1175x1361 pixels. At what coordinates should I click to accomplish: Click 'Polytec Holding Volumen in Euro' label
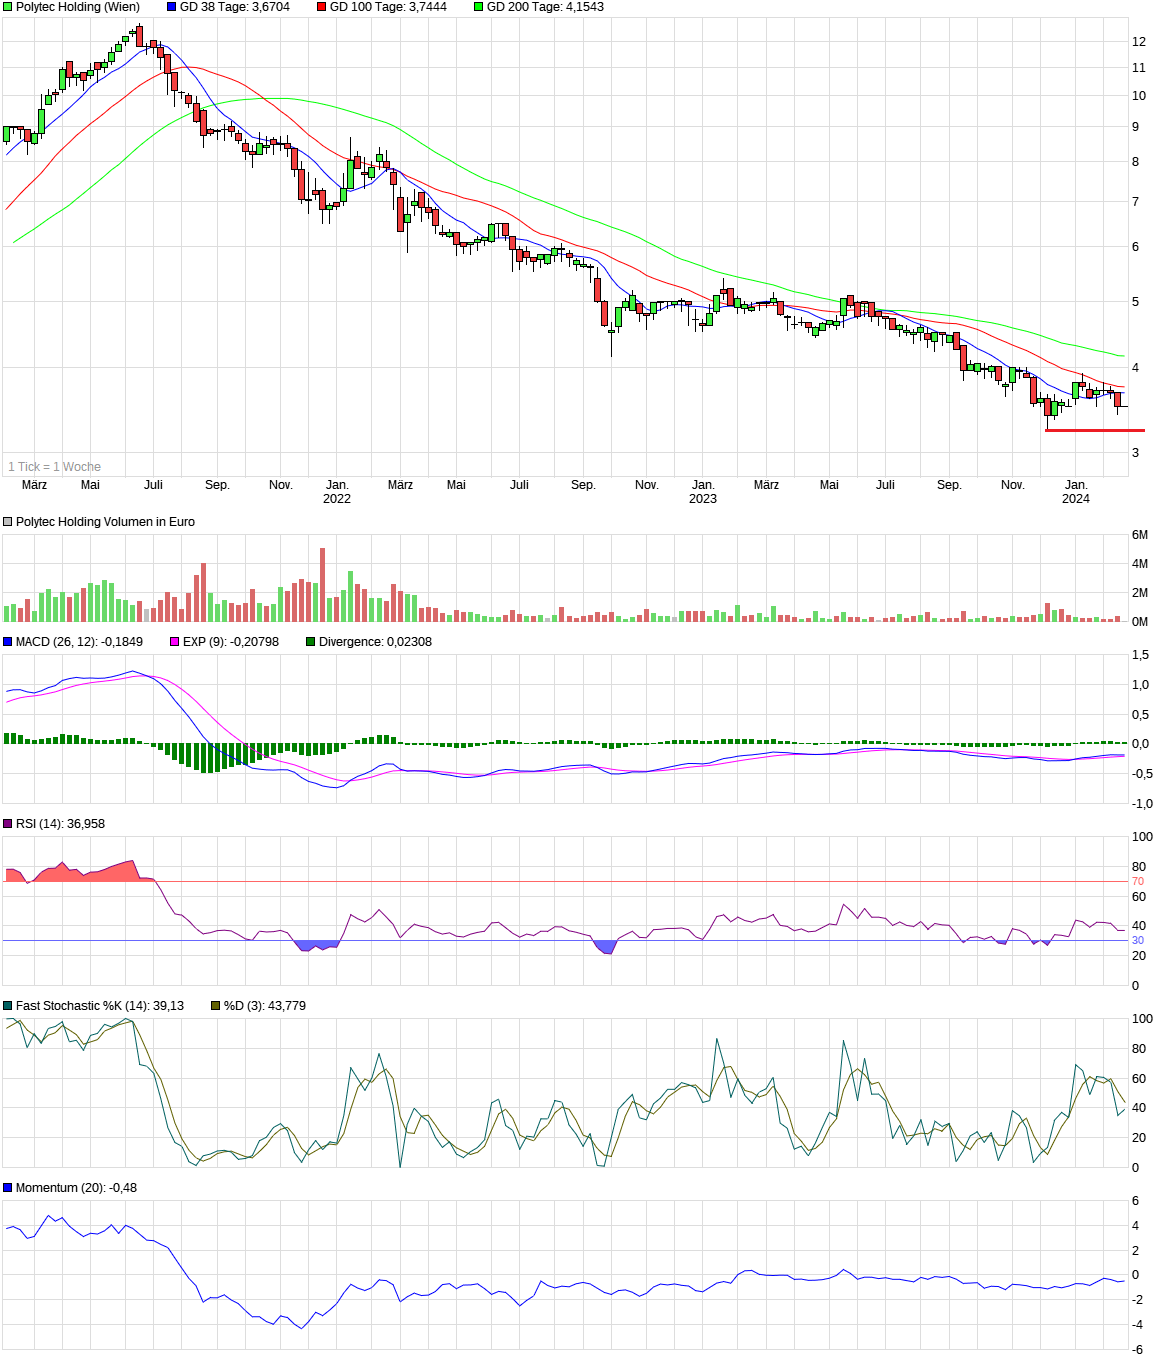[106, 522]
